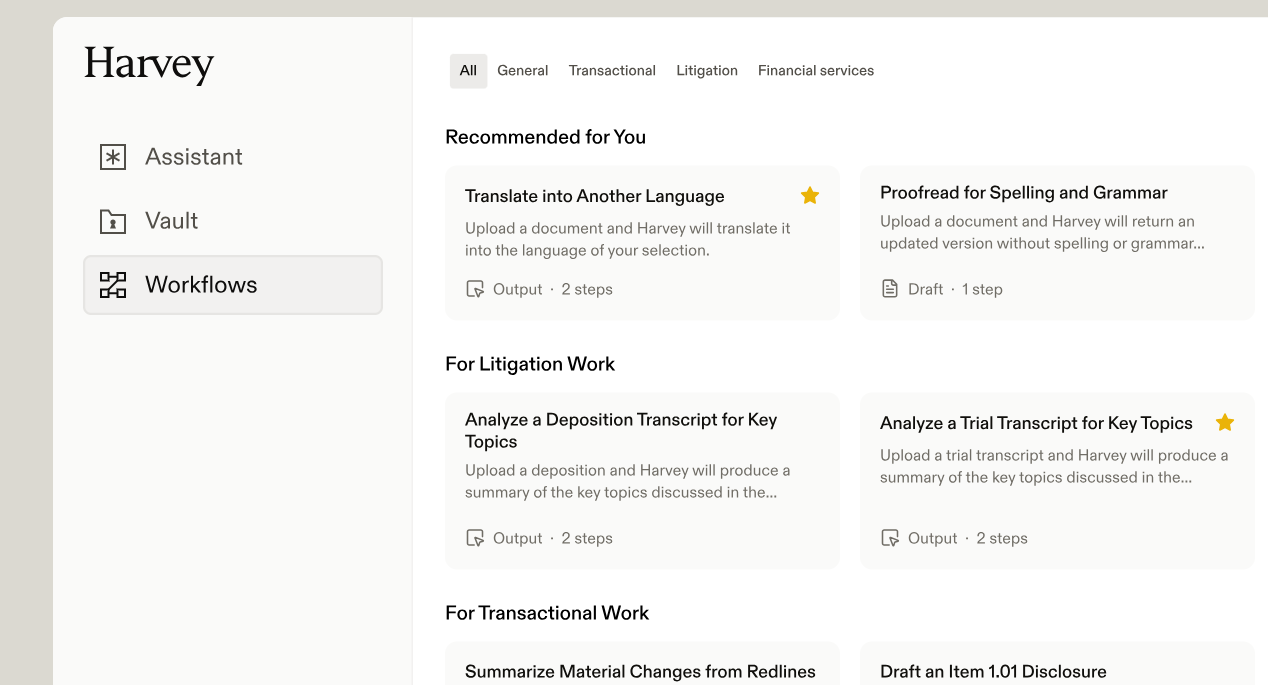Click the "Draft" label on Proofread card
The width and height of the screenshot is (1268, 685).
pos(925,289)
